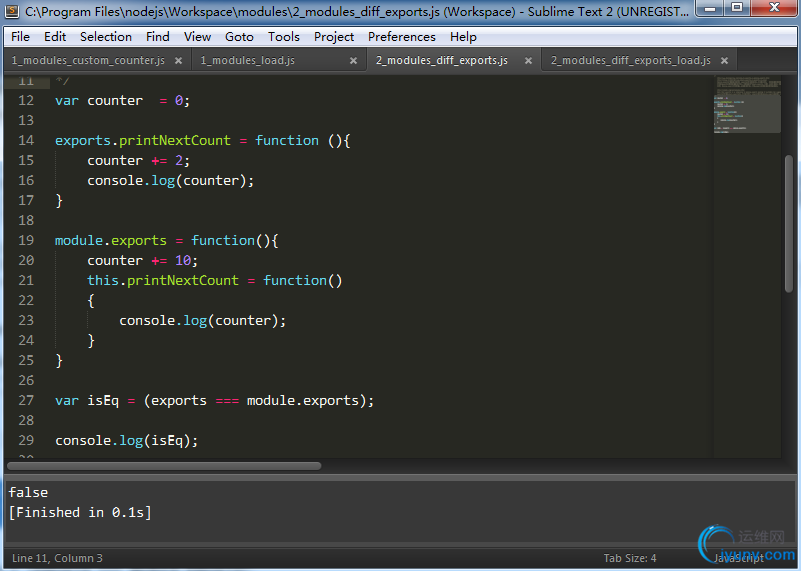The height and width of the screenshot is (571, 801).
Task: Click the vertical scrollbar thumb
Action: coord(789,224)
